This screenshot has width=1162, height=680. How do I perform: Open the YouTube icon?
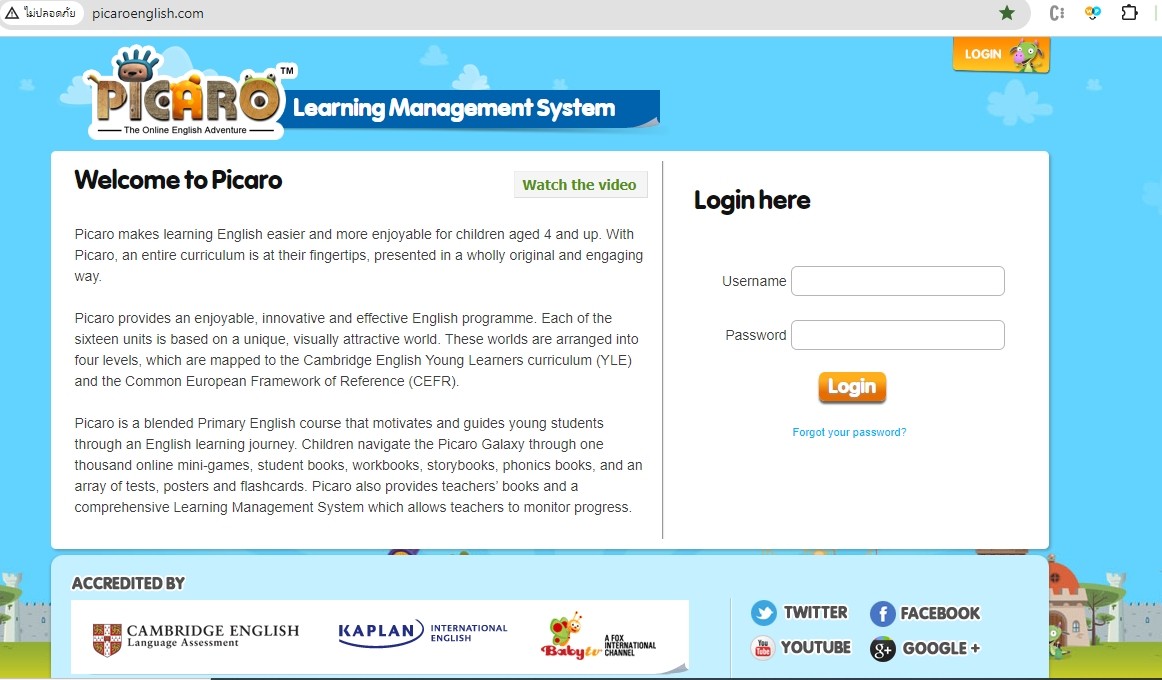762,647
